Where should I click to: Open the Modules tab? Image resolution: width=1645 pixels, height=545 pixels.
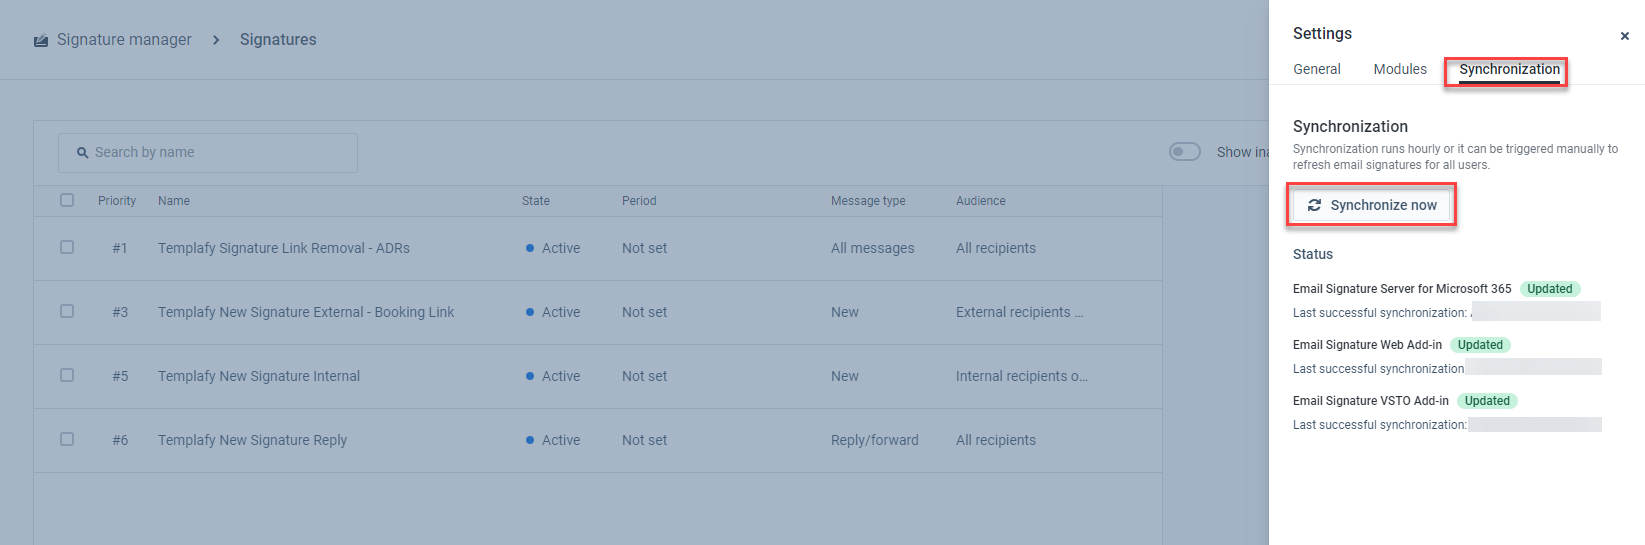pos(1399,69)
